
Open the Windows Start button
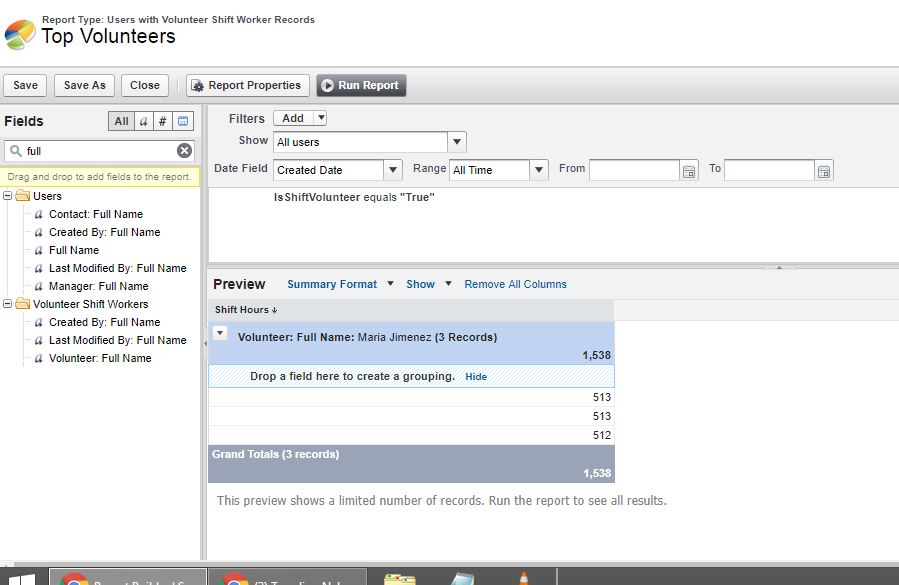coord(21,579)
